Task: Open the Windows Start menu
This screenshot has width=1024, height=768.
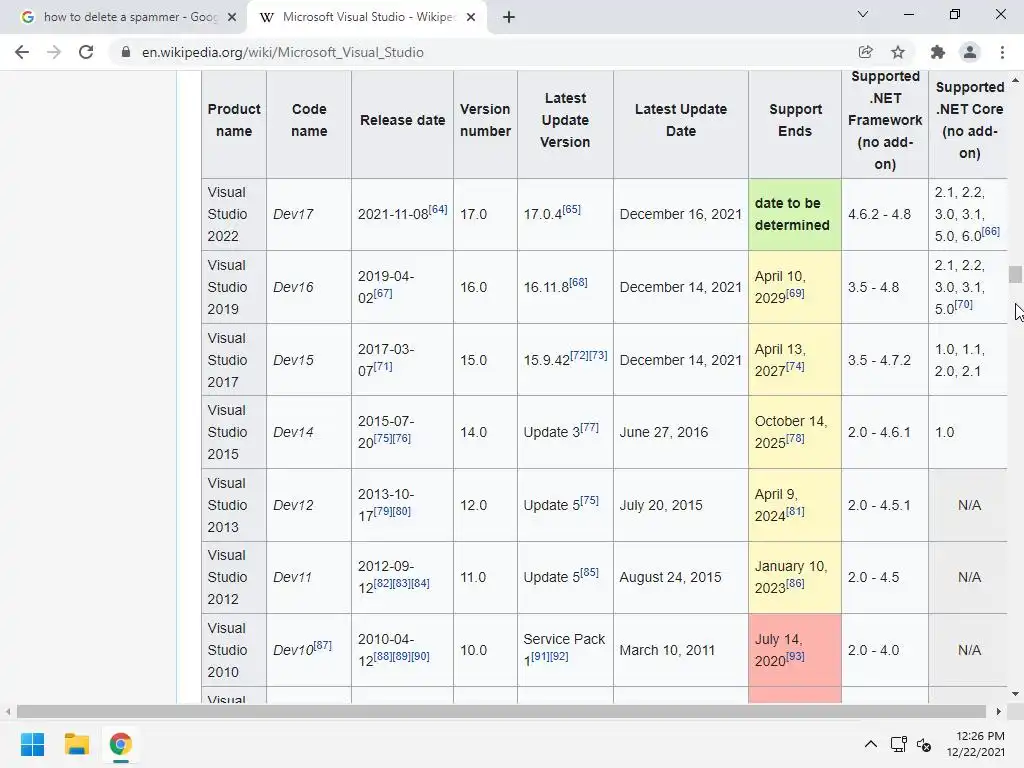Action: [32, 744]
